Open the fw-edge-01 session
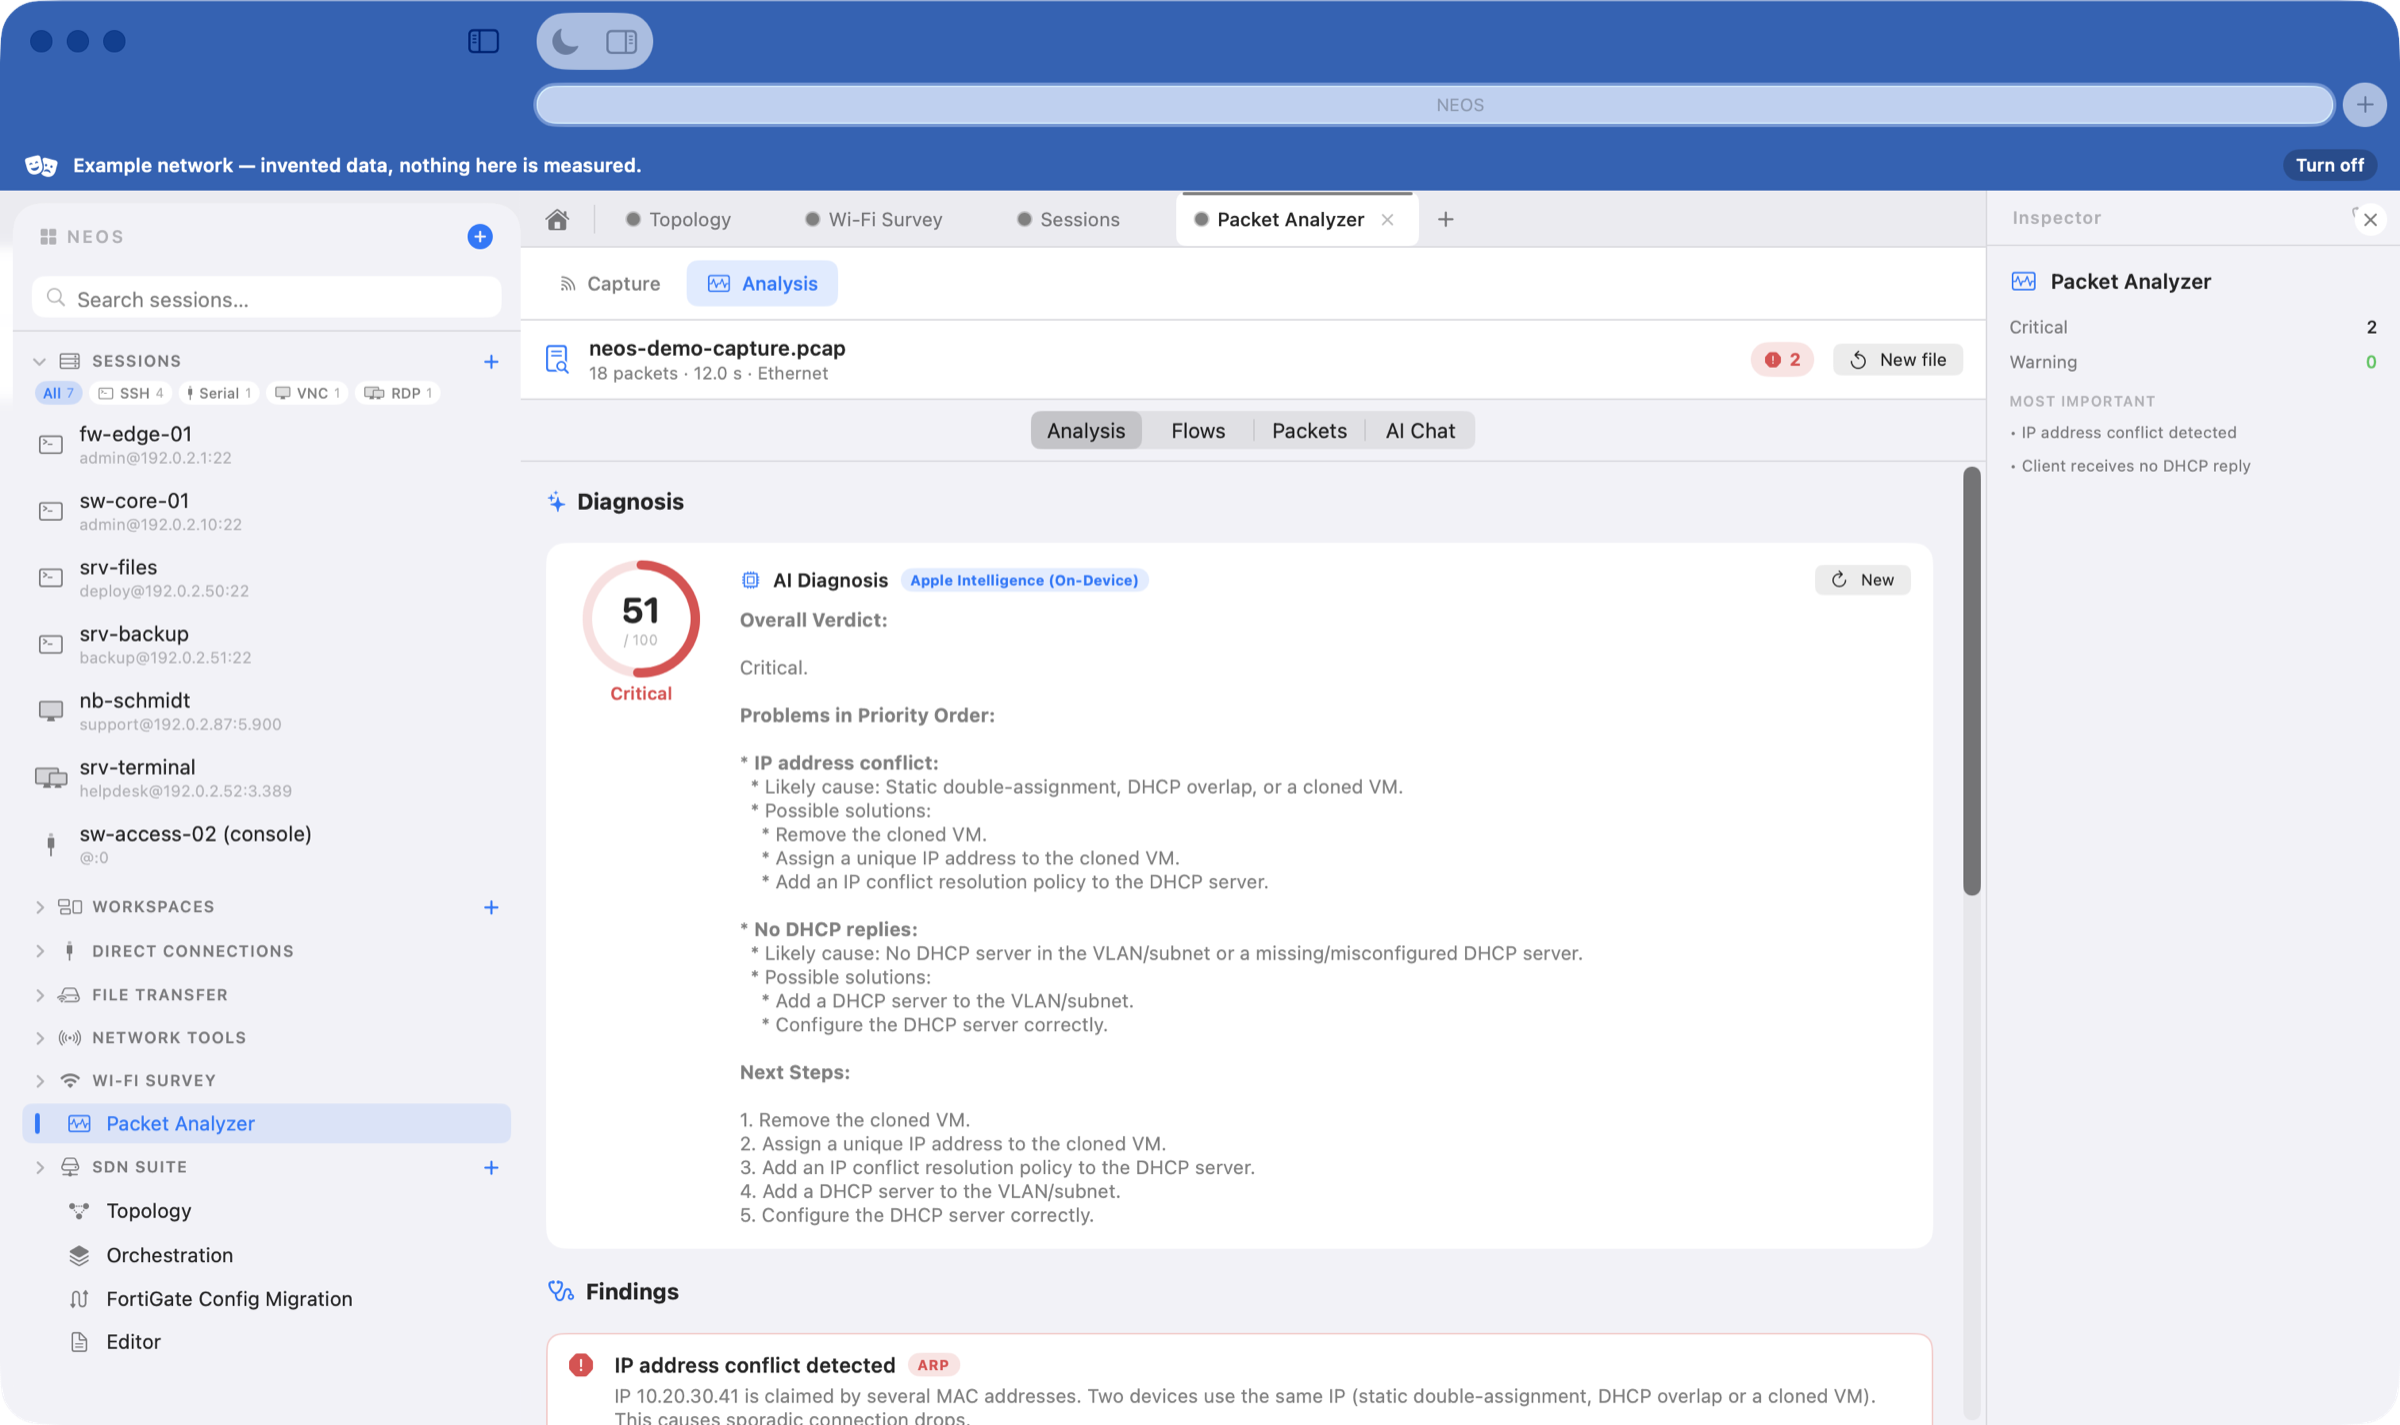This screenshot has height=1425, width=2400. point(267,444)
